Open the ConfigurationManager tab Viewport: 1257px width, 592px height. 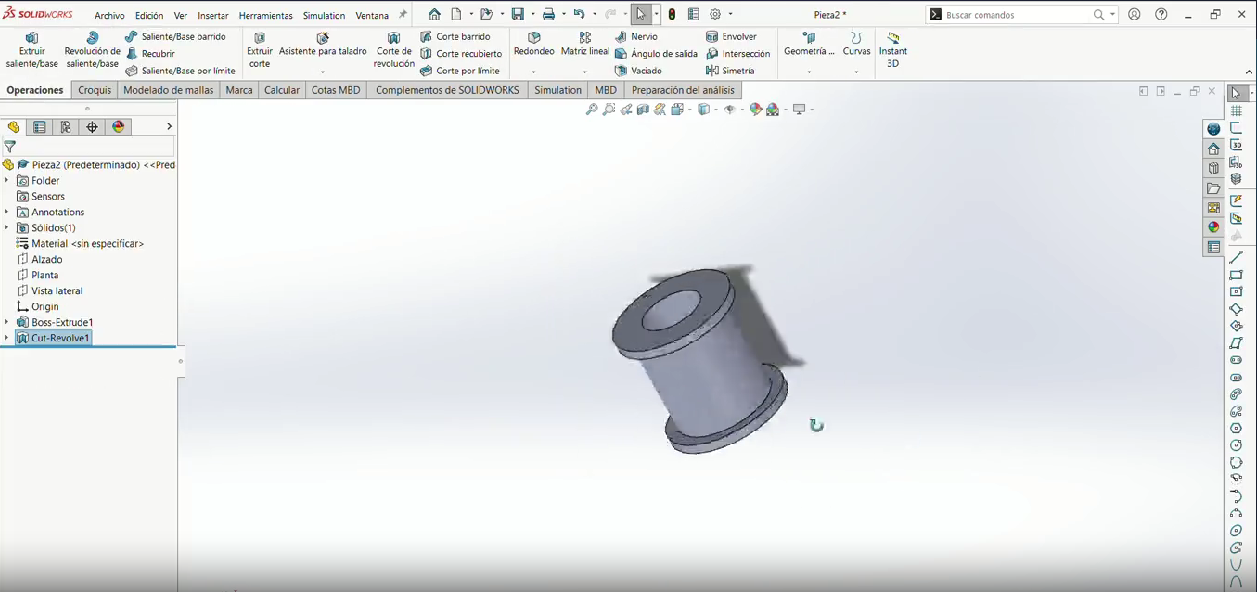click(x=65, y=127)
